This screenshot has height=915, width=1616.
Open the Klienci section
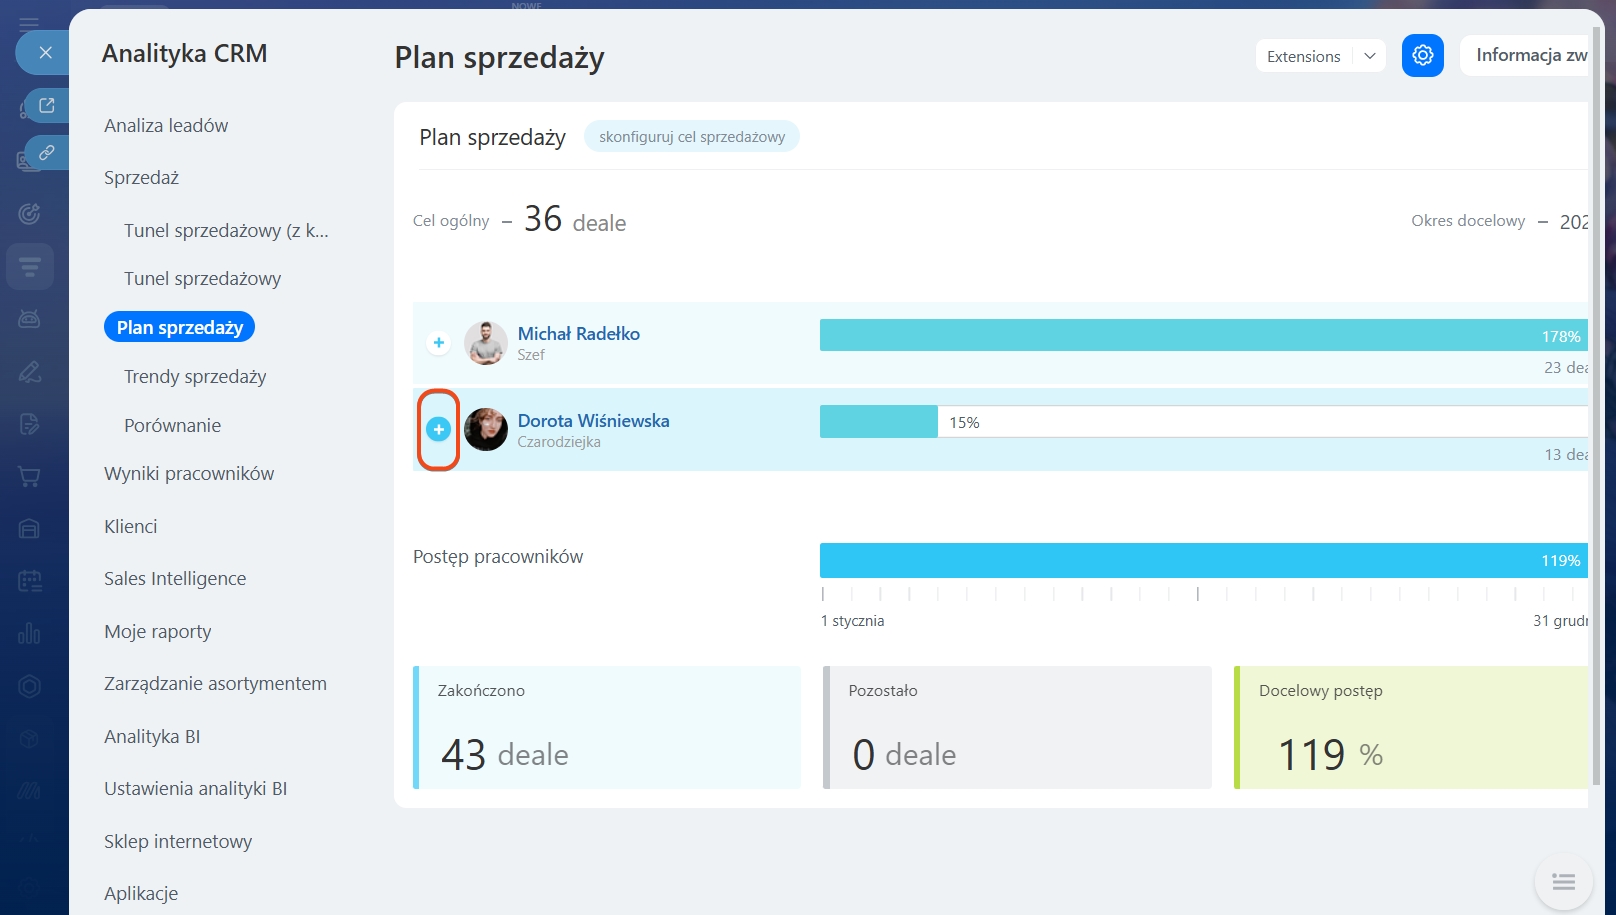point(131,527)
